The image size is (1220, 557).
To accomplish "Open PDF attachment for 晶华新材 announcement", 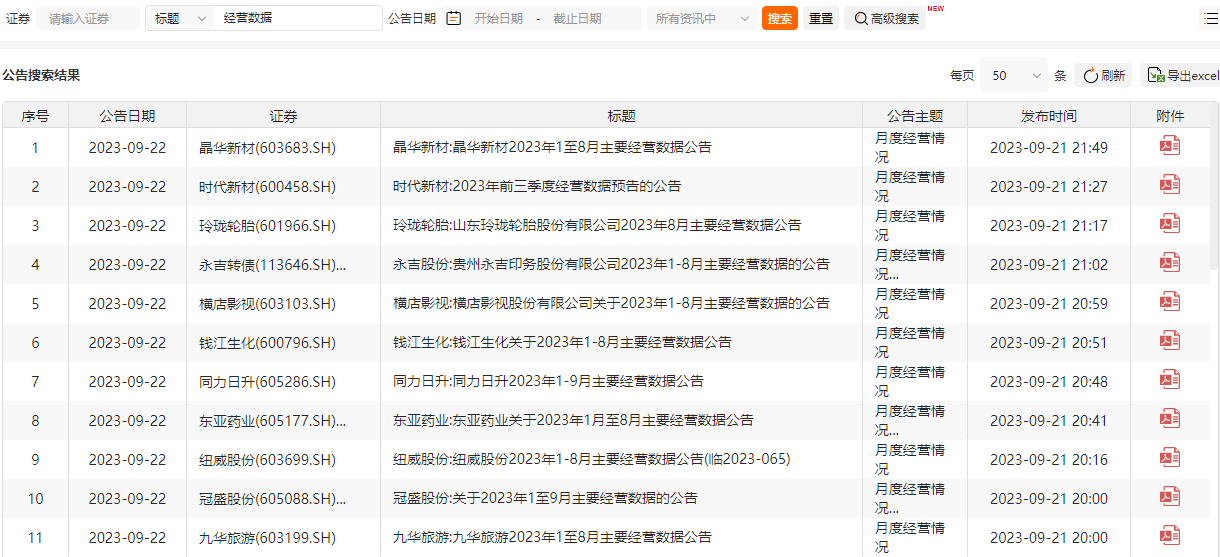I will pyautogui.click(x=1169, y=146).
